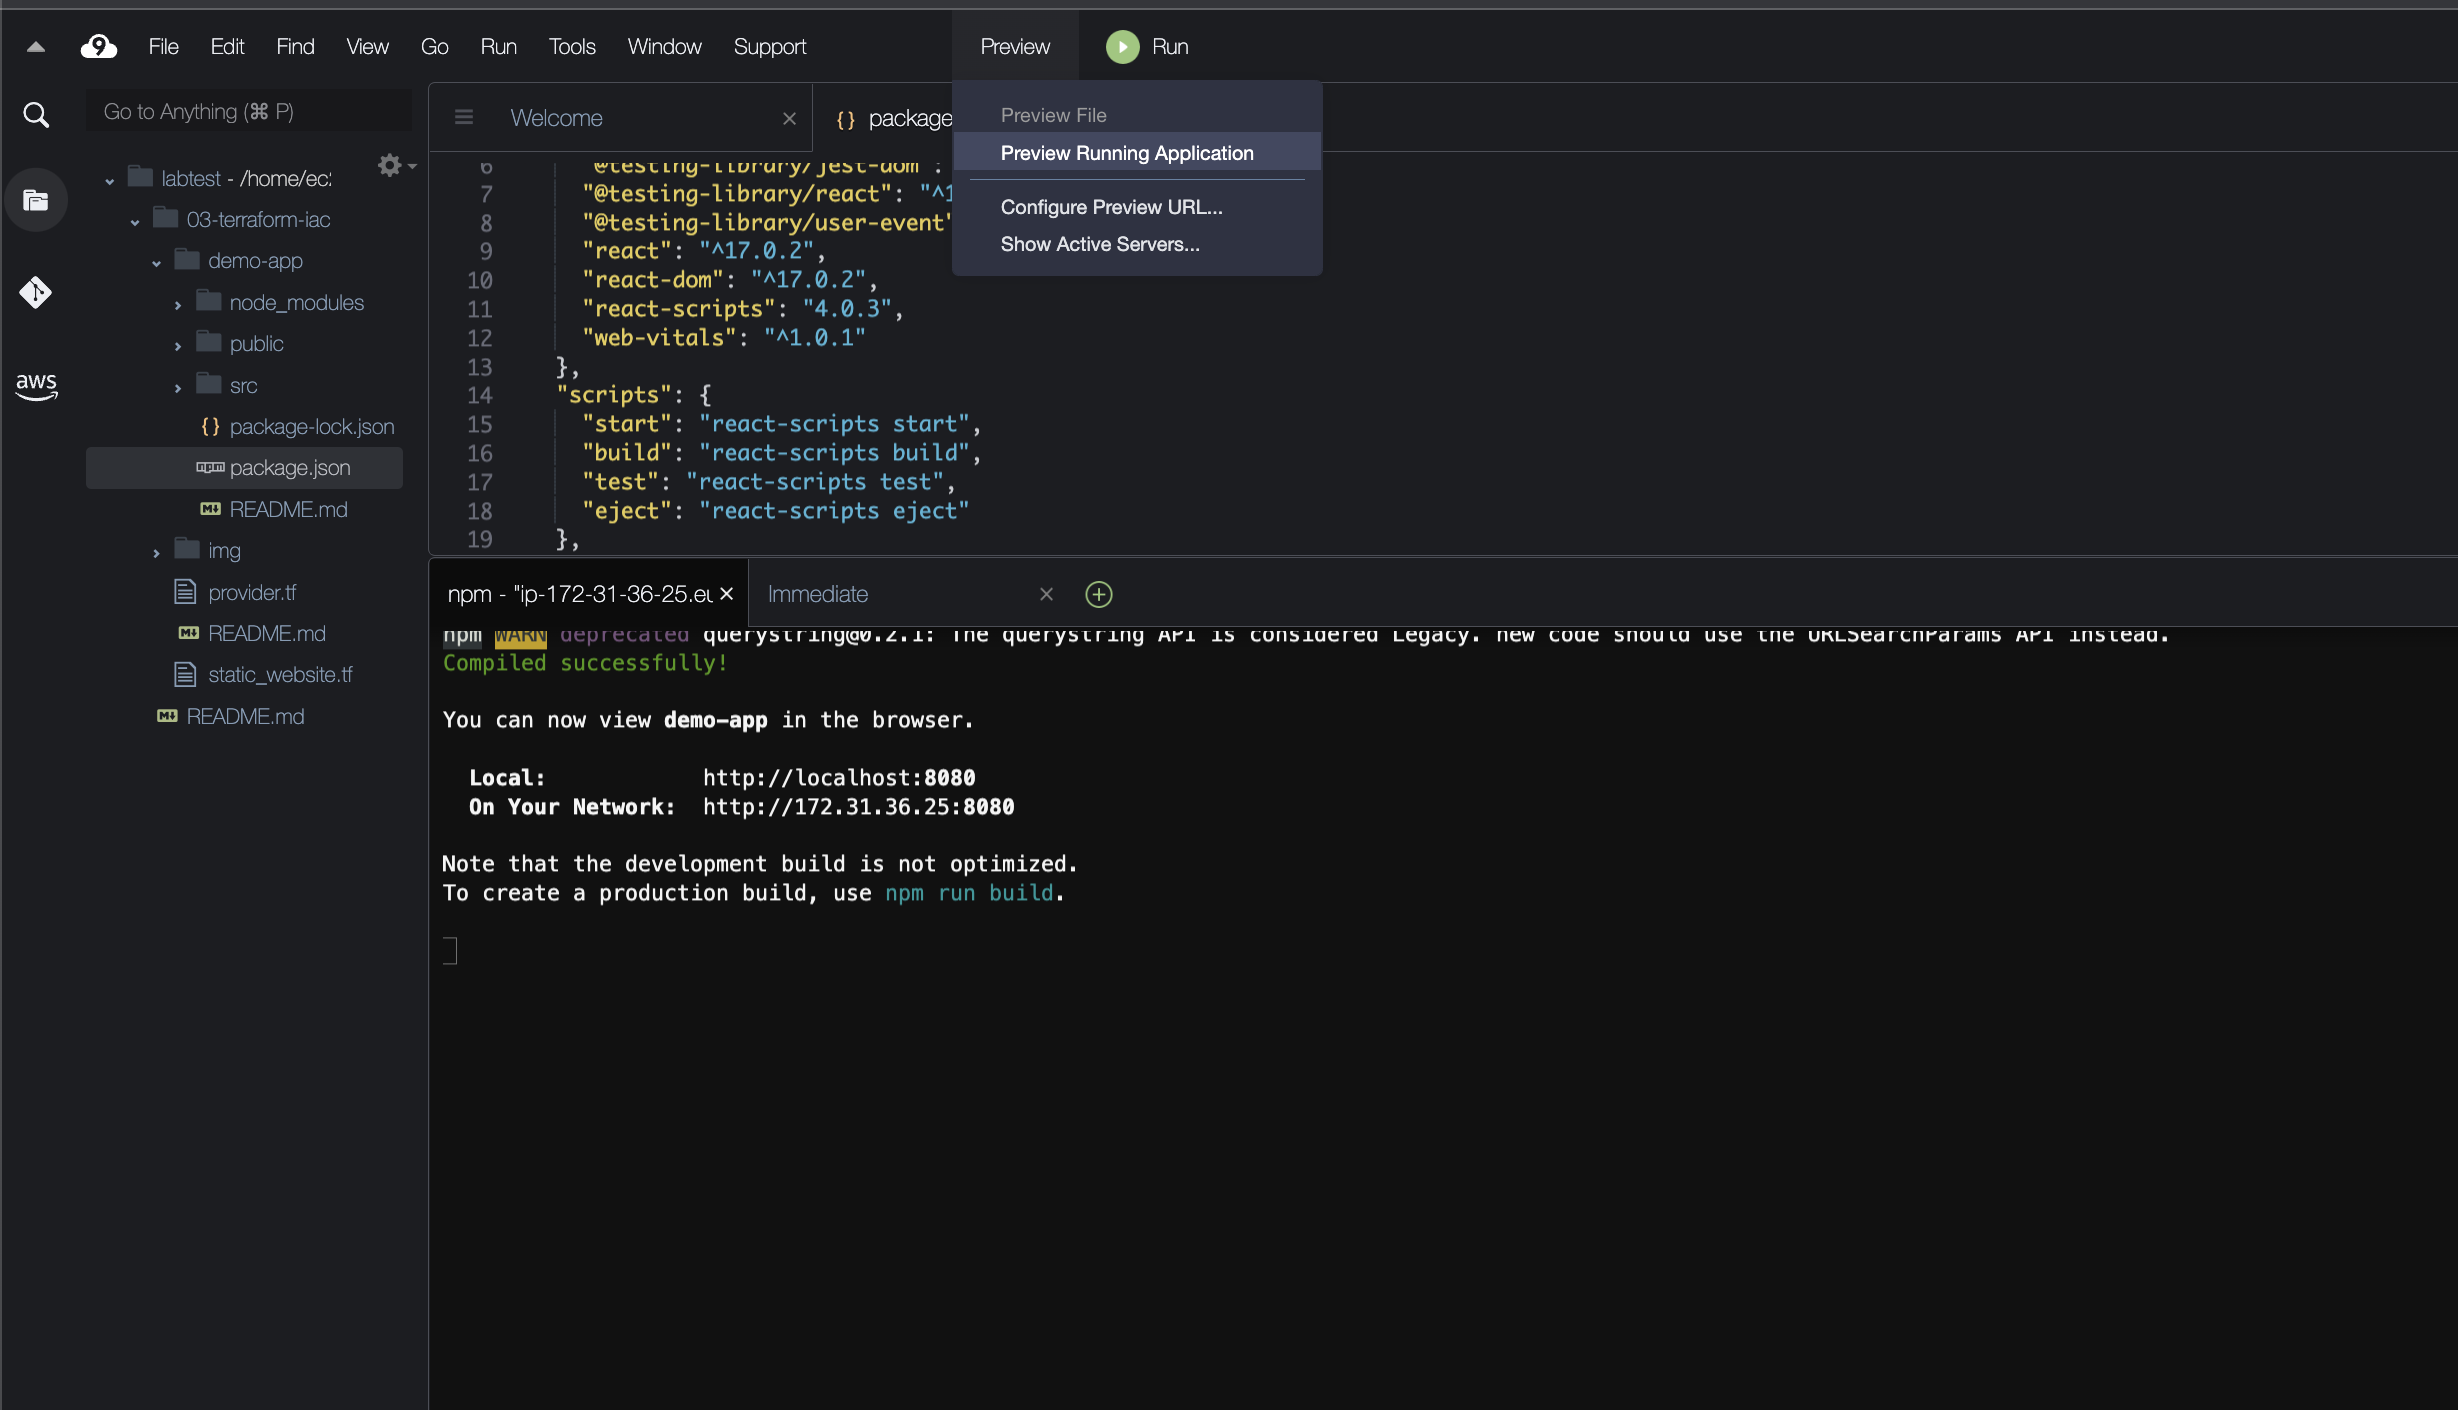Click the Go to Anything search field
This screenshot has width=2458, height=1410.
tap(248, 111)
